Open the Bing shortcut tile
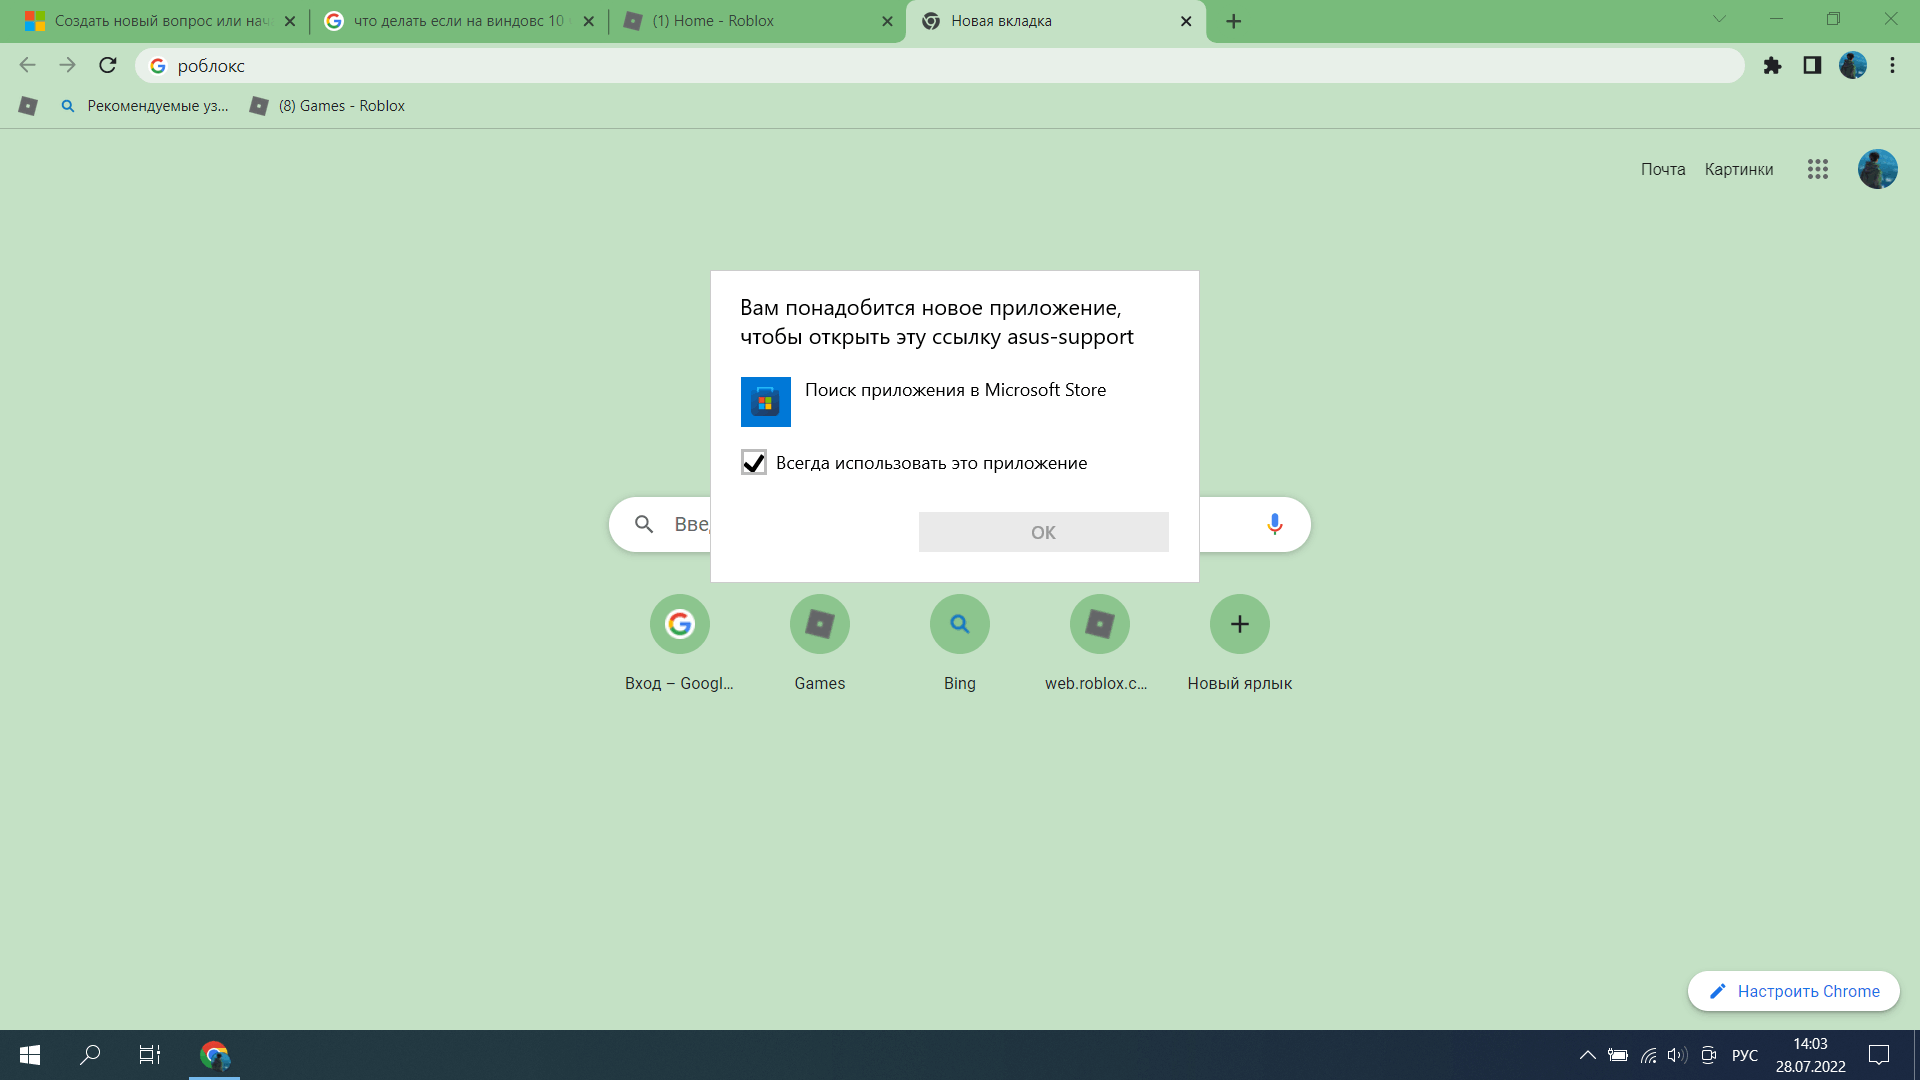1920x1080 pixels. [960, 643]
